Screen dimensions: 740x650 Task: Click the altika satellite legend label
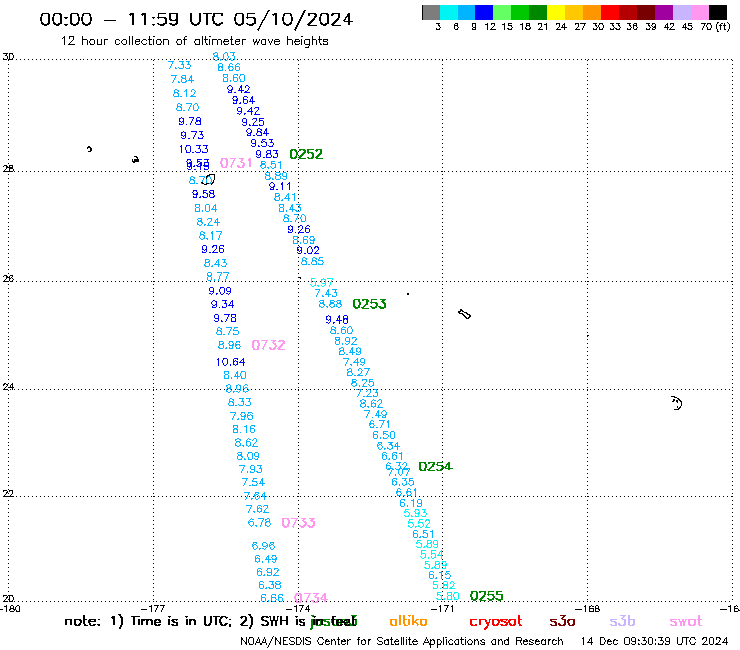click(x=408, y=621)
